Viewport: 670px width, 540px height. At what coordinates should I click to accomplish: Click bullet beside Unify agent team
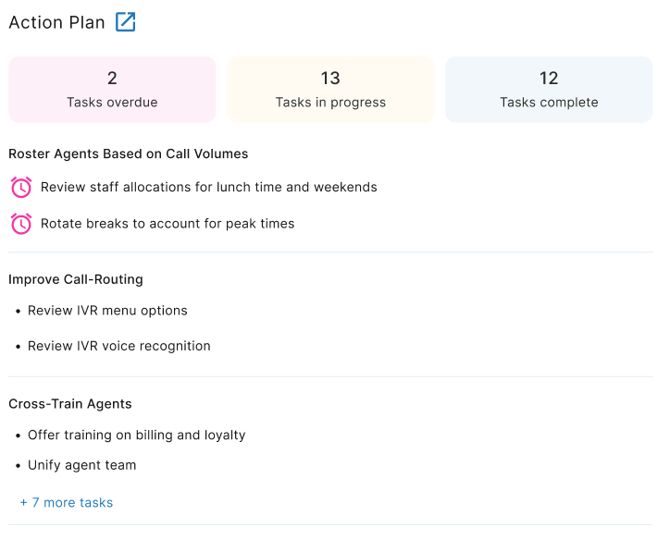click(x=18, y=466)
